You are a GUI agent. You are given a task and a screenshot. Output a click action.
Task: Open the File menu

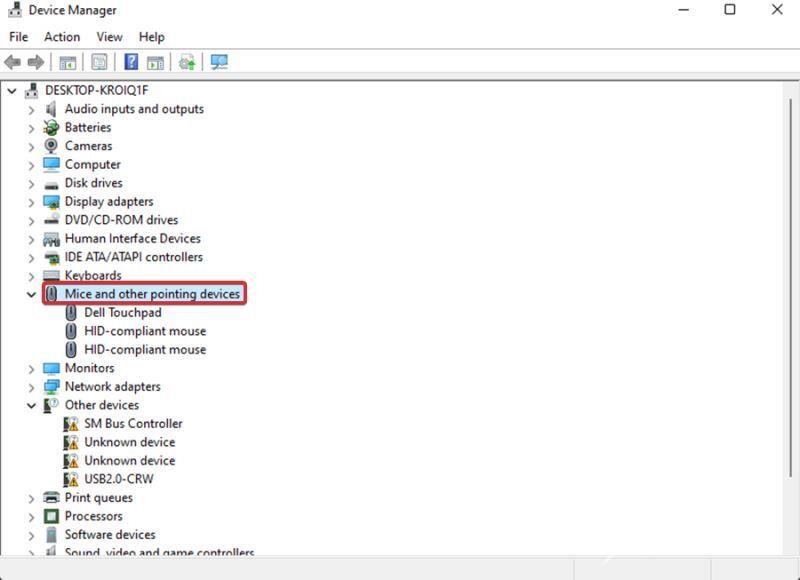[x=17, y=37]
